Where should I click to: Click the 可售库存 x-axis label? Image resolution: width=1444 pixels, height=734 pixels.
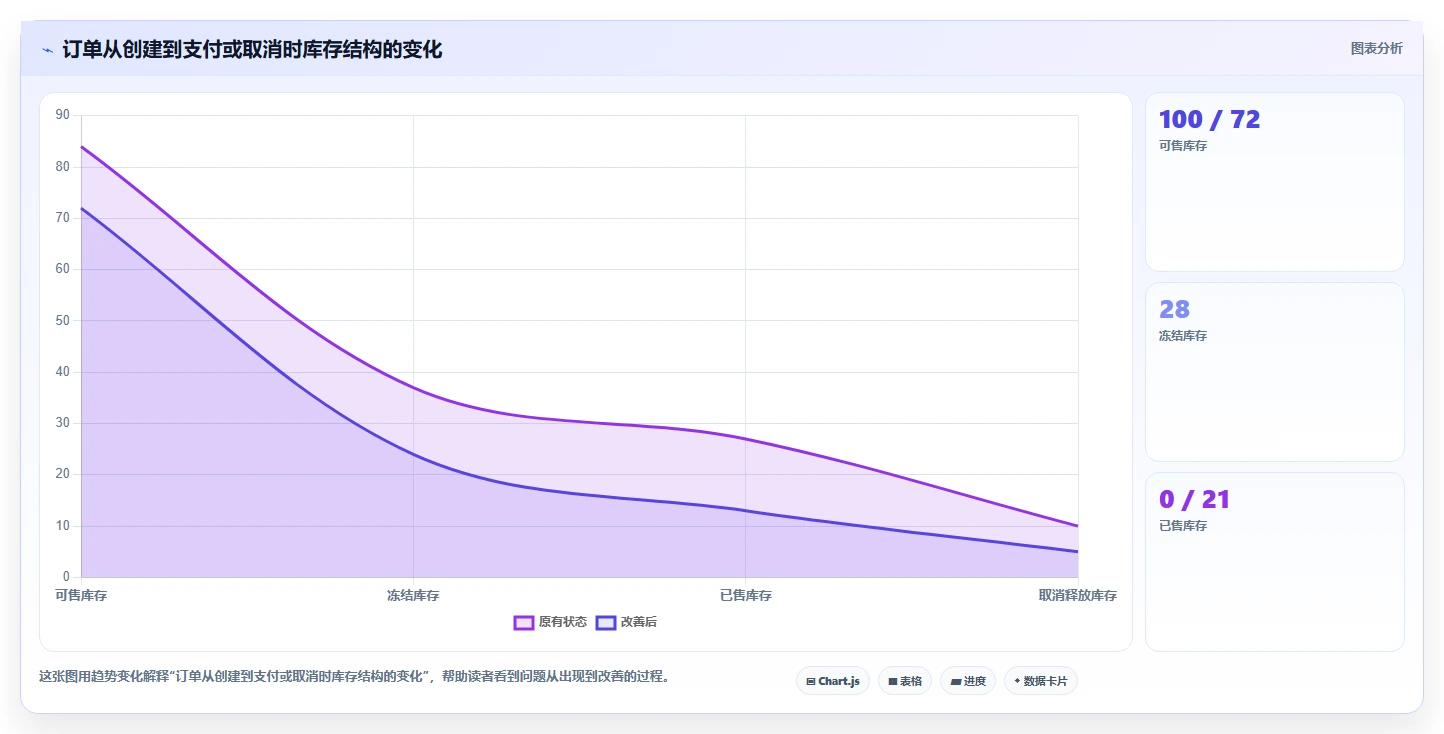click(81, 595)
